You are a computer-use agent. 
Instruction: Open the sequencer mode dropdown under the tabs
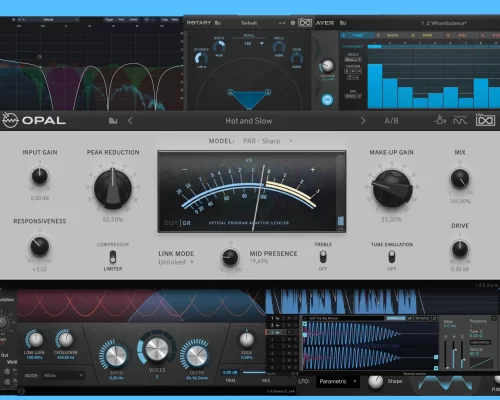point(353,60)
